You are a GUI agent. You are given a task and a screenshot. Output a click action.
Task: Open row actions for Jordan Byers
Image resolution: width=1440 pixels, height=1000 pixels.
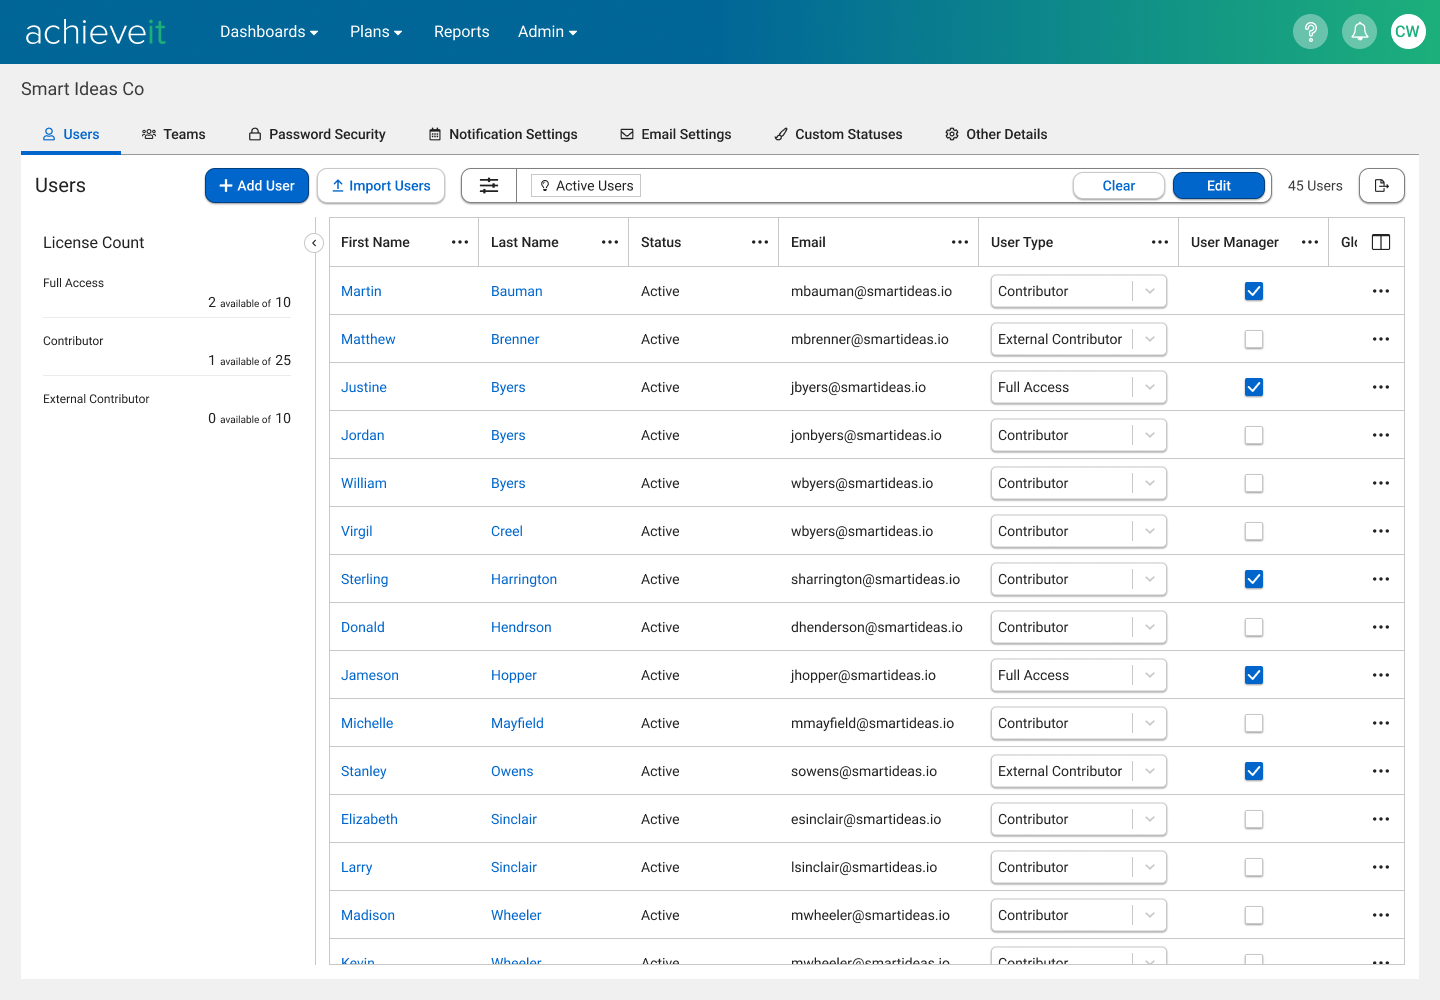point(1381,435)
